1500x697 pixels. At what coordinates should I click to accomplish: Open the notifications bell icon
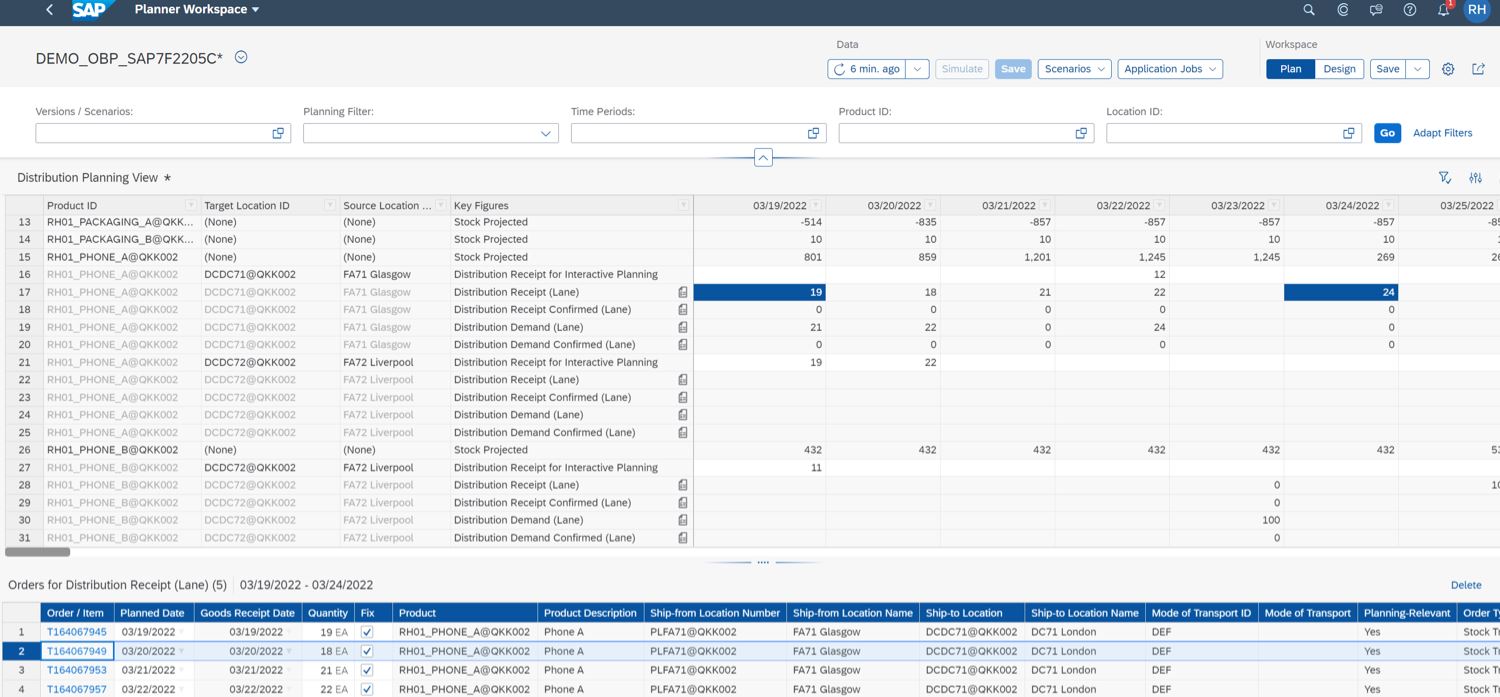[x=1443, y=10]
